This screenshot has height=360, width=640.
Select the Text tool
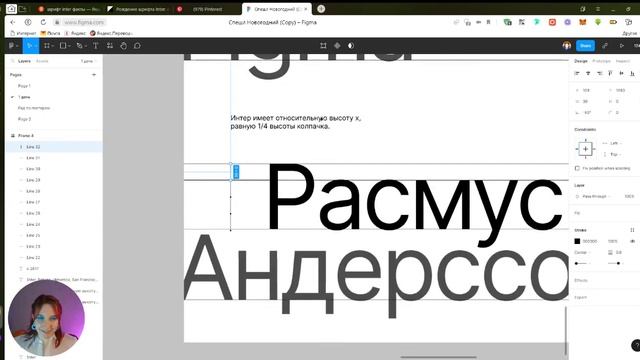tap(96, 46)
